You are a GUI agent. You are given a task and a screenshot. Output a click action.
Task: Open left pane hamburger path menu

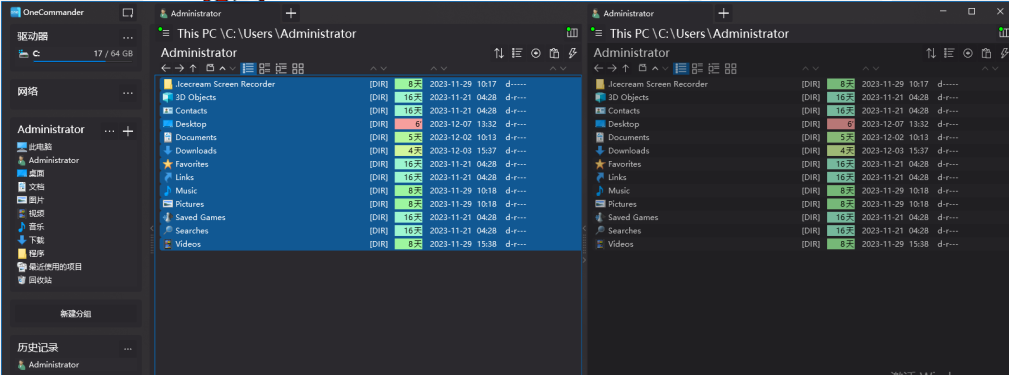coord(165,33)
